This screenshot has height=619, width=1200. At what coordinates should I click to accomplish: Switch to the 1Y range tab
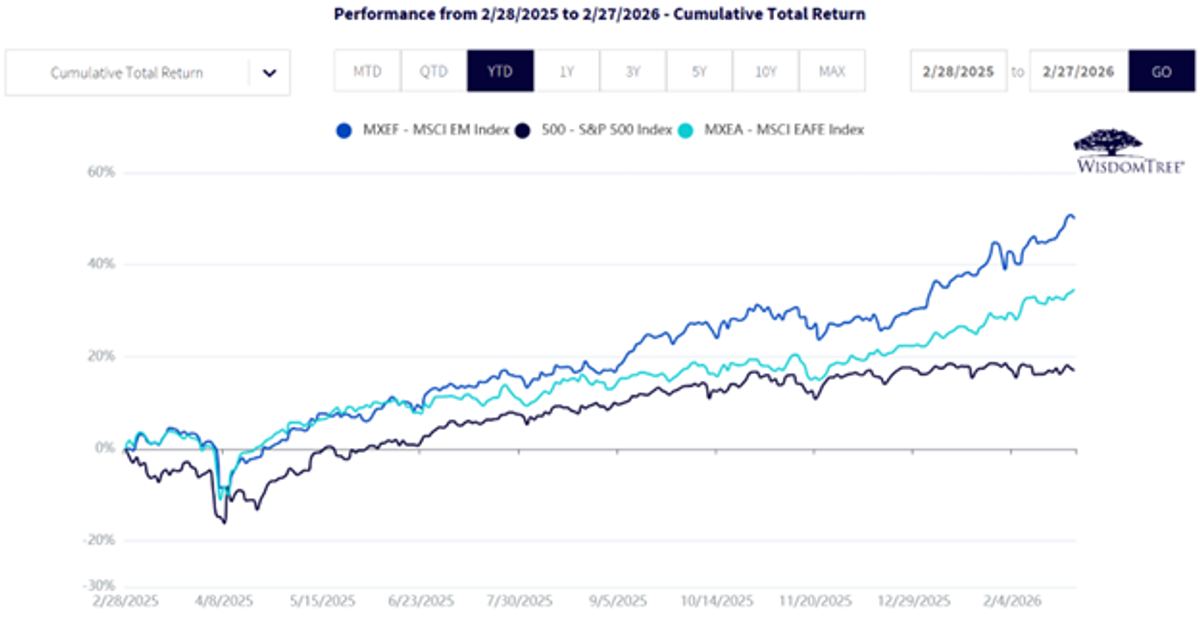[567, 72]
